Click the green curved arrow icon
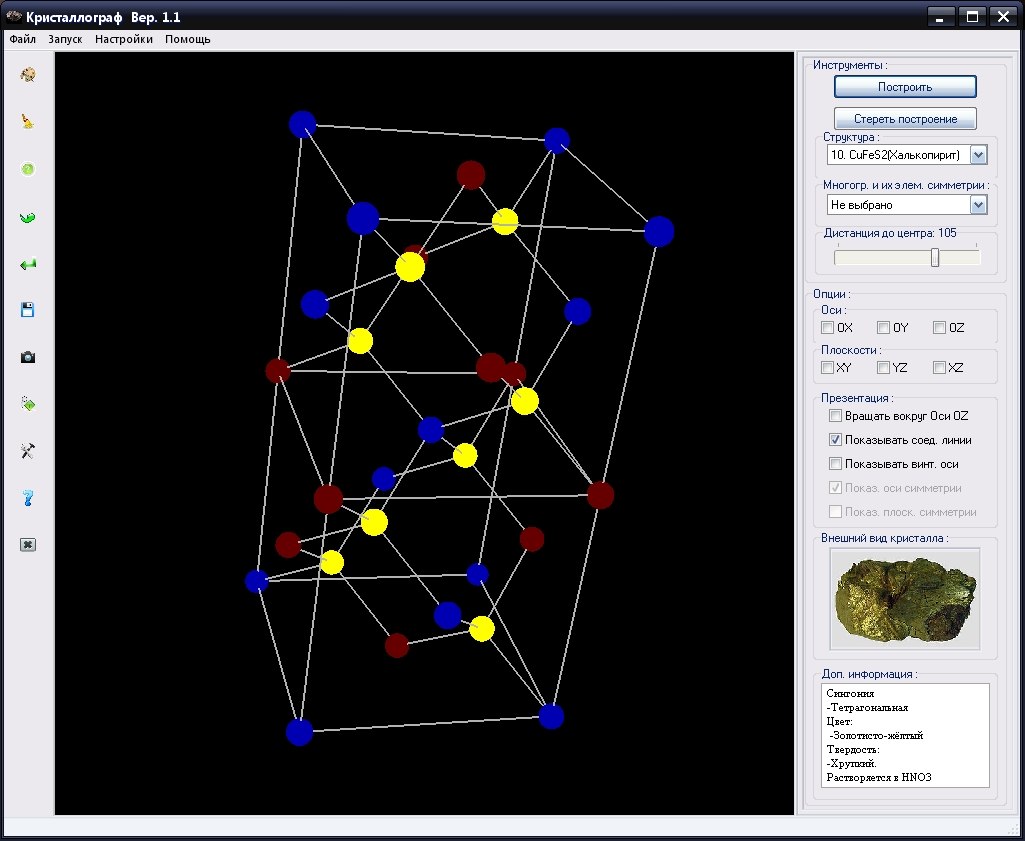This screenshot has width=1025, height=841. click(27, 217)
